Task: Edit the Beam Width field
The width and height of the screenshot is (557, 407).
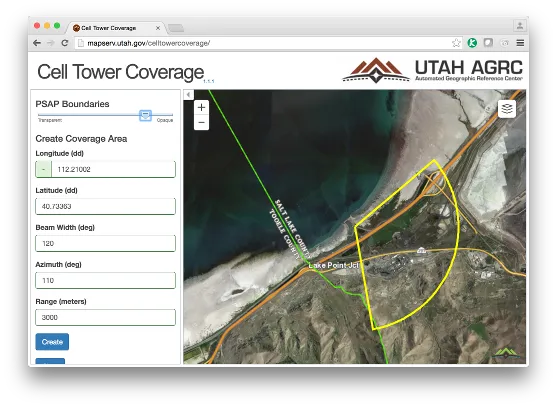Action: tap(106, 243)
